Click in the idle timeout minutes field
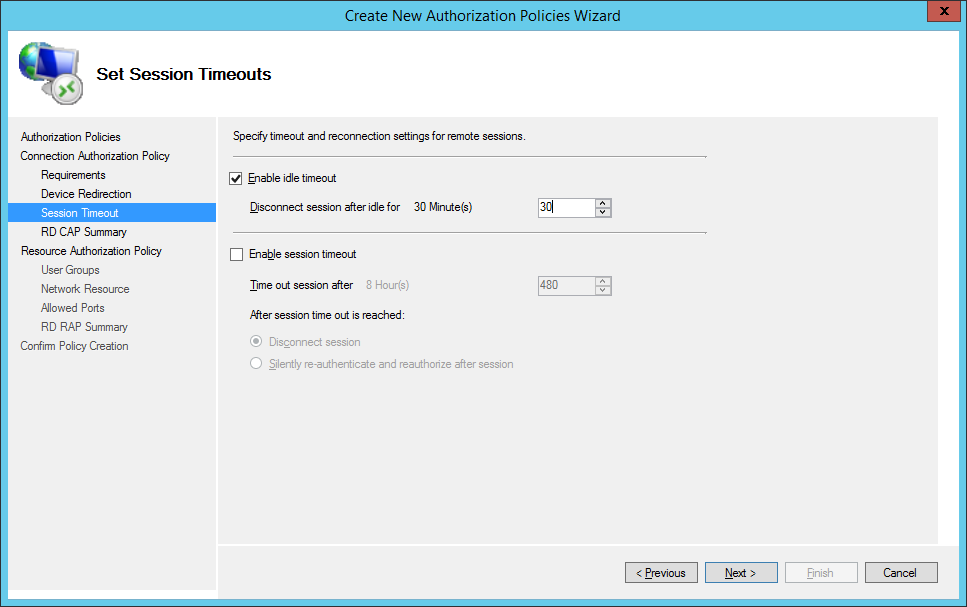Viewport: 967px width, 607px height. point(565,208)
